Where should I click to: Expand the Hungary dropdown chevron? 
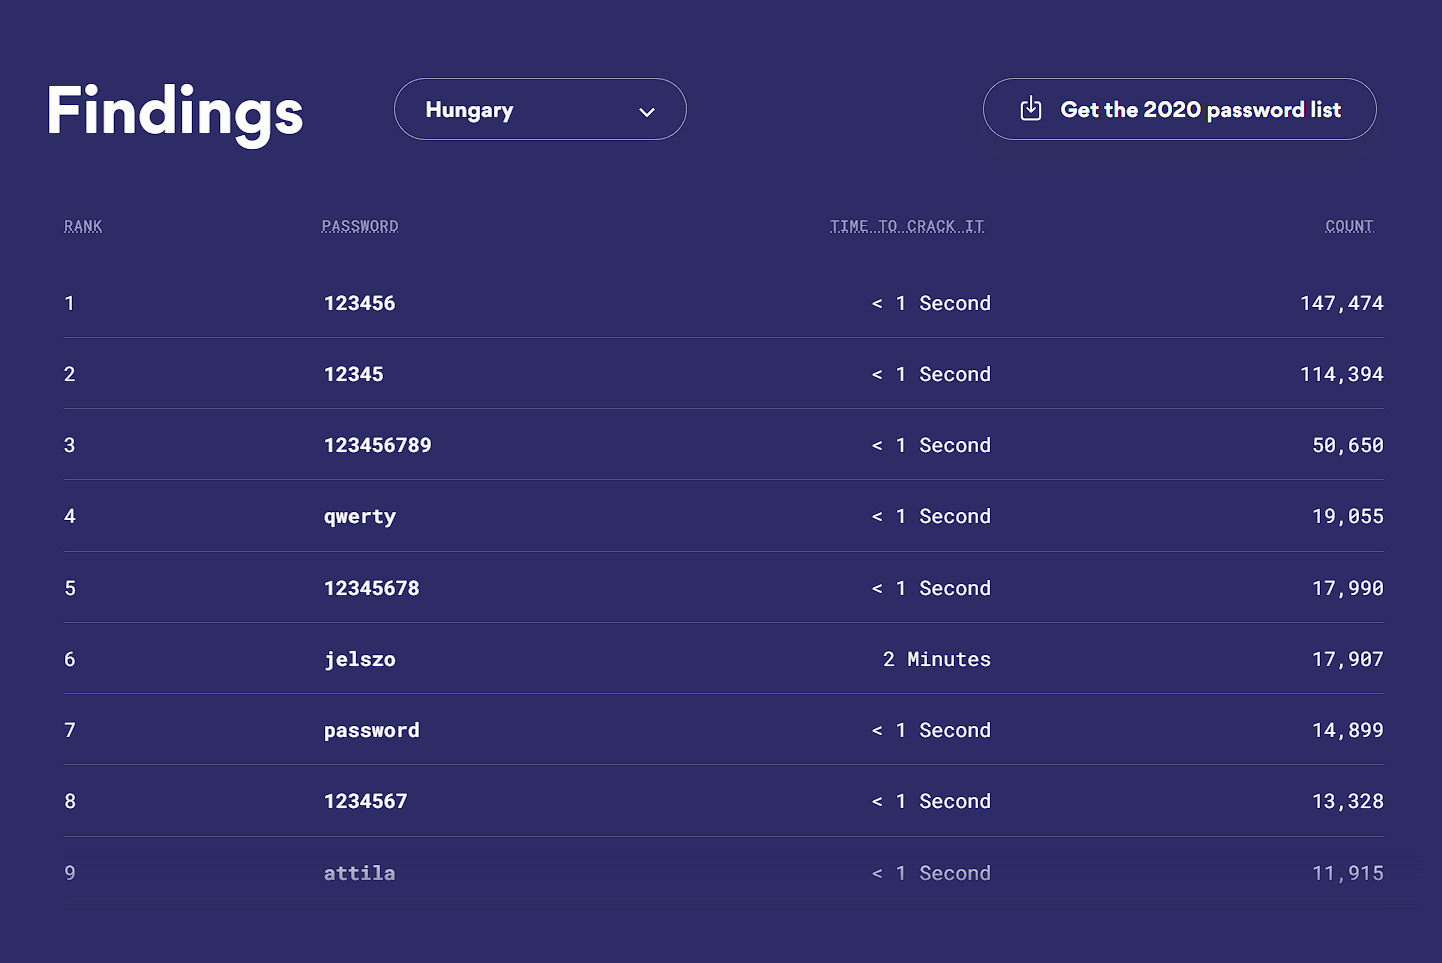(647, 111)
